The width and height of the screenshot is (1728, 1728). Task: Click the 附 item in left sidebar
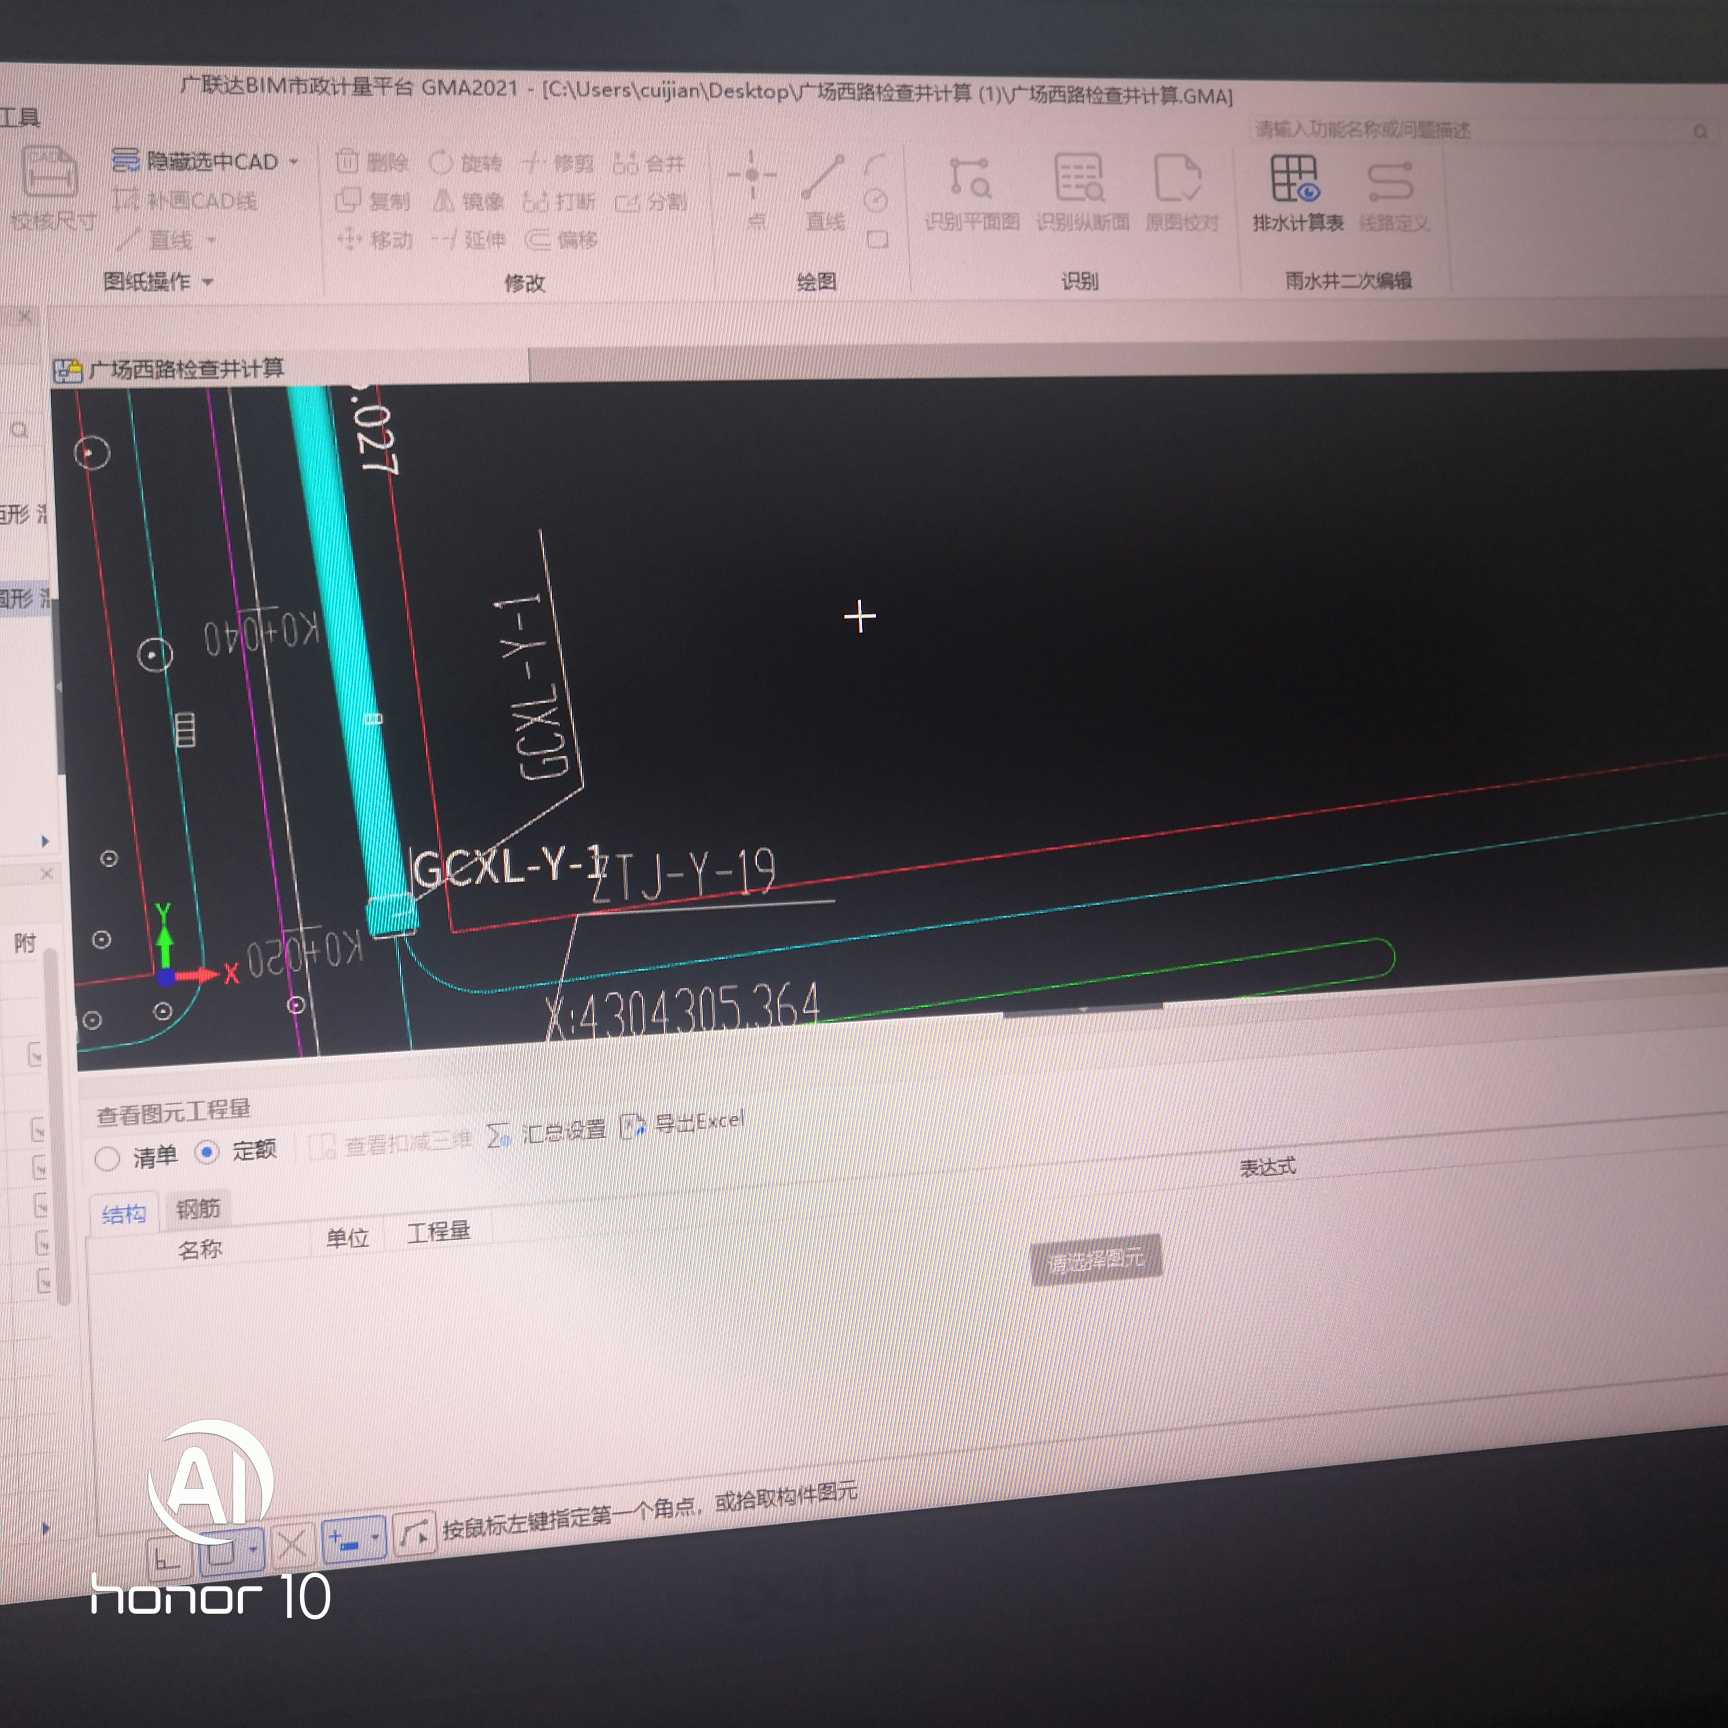(x=25, y=943)
